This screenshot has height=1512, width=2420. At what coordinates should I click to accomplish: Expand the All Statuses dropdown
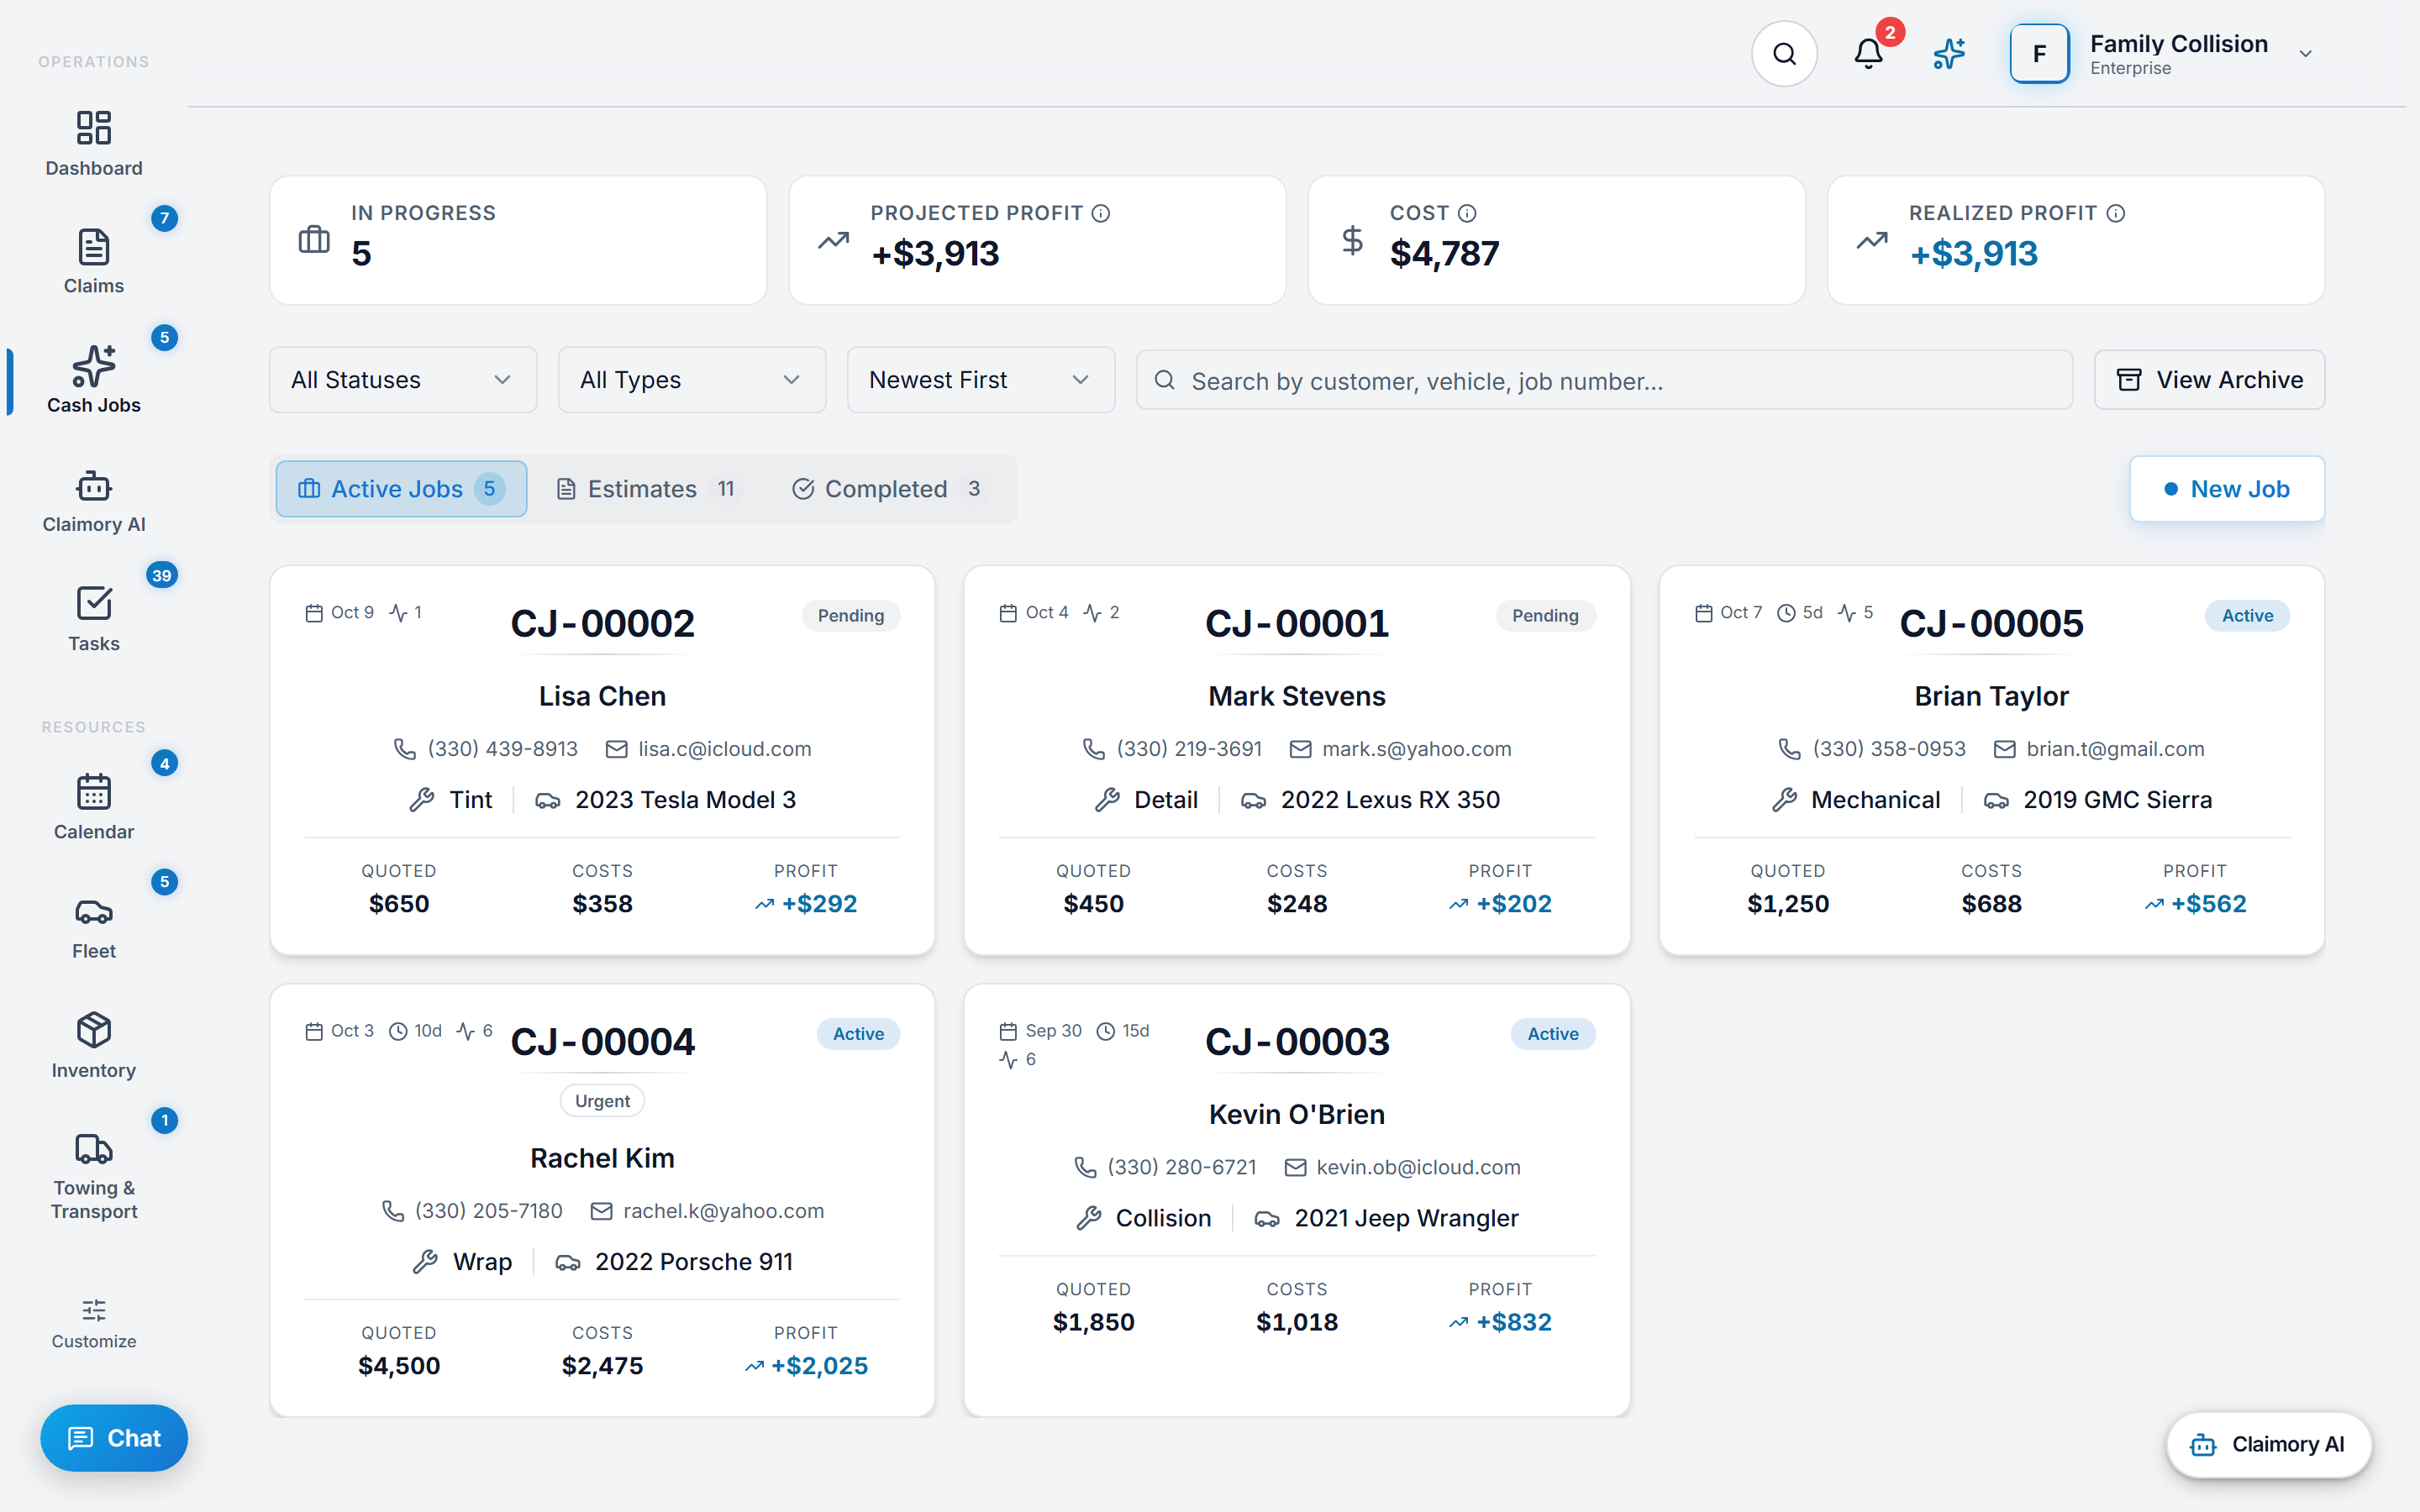pyautogui.click(x=403, y=380)
